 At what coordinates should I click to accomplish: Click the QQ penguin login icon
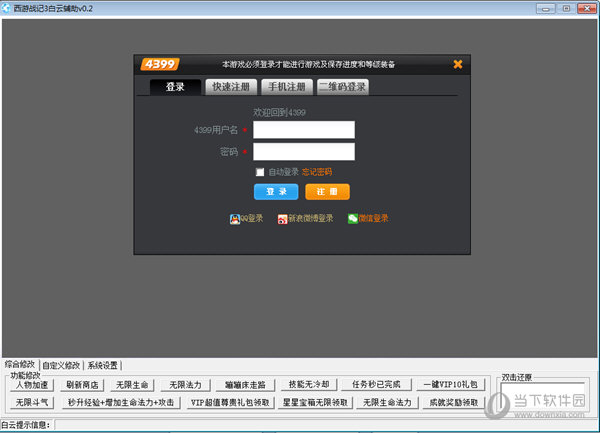tap(235, 219)
